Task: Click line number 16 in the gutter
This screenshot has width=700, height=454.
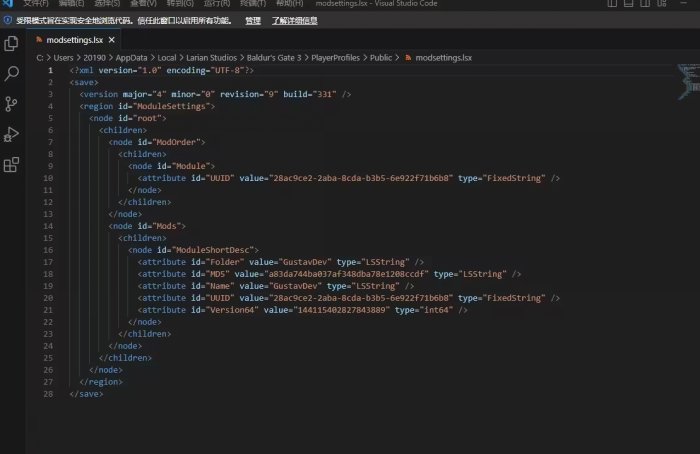Action: [x=49, y=249]
